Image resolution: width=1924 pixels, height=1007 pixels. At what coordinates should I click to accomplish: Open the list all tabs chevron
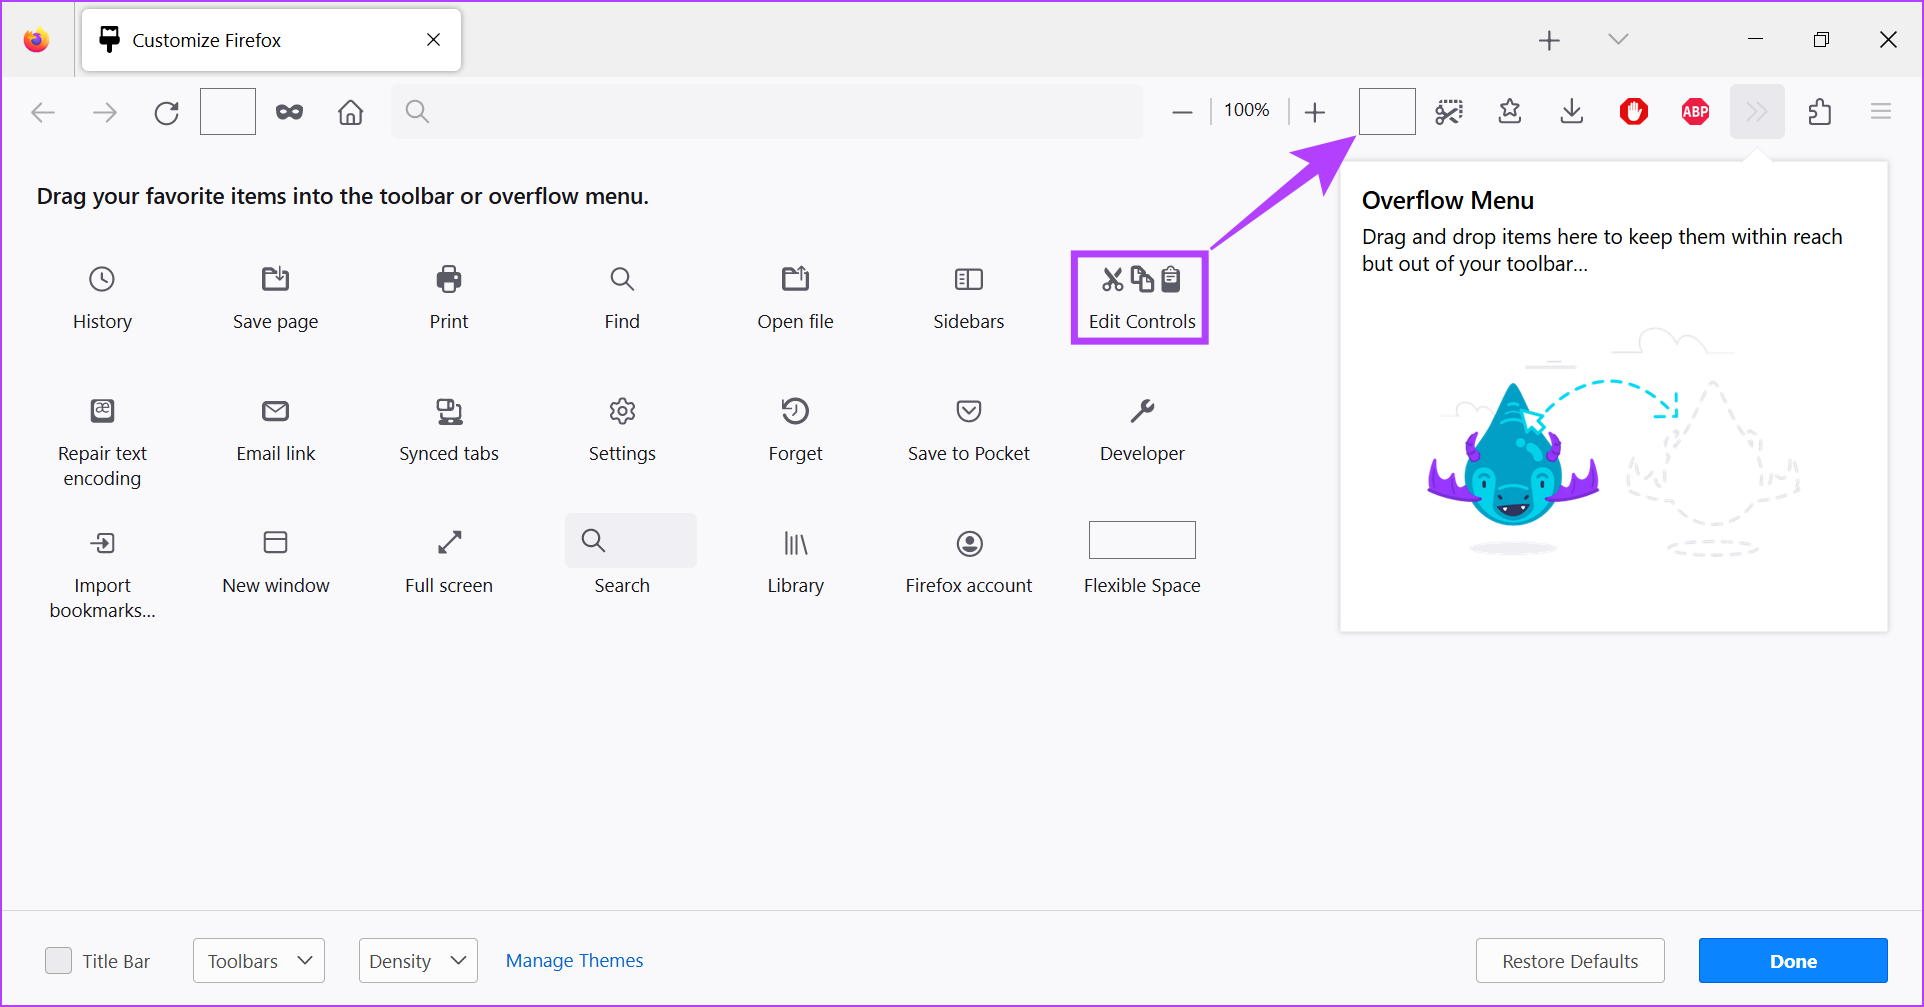[x=1618, y=40]
